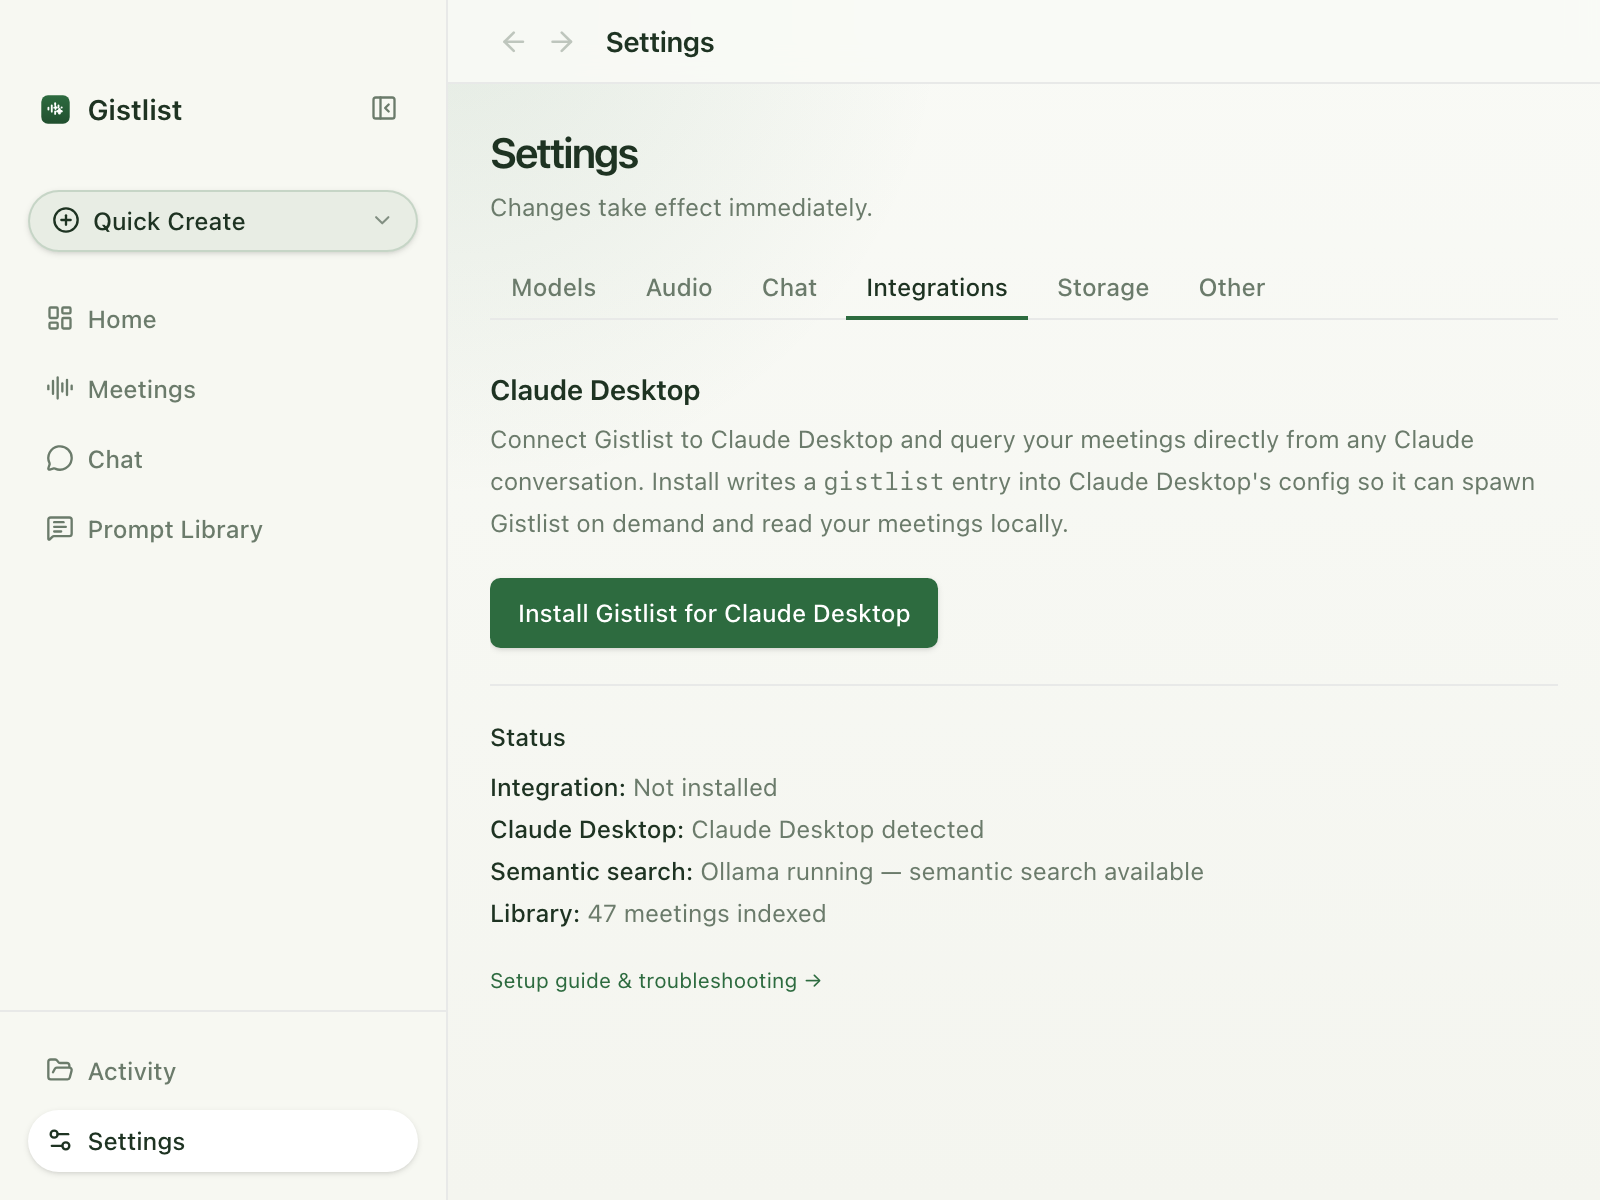This screenshot has width=1600, height=1200.
Task: Click the Meetings waveform icon
Action: [x=60, y=388]
